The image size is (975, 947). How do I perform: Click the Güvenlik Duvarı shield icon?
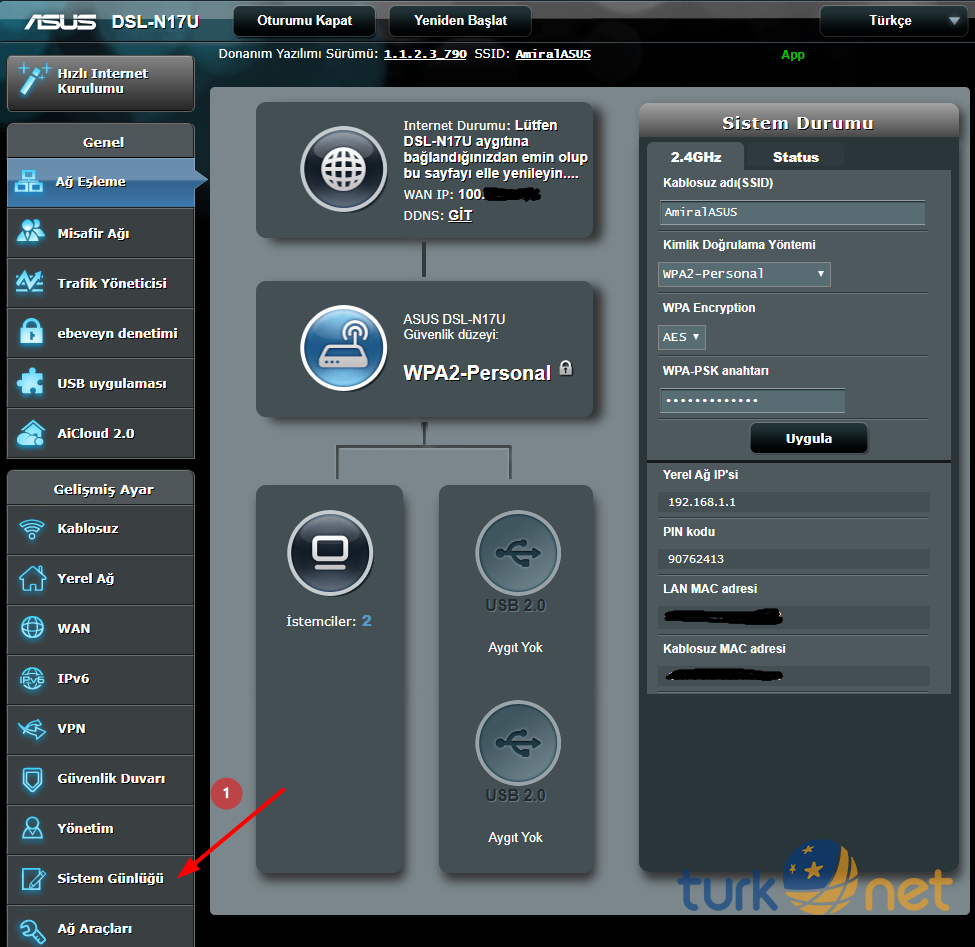32,778
